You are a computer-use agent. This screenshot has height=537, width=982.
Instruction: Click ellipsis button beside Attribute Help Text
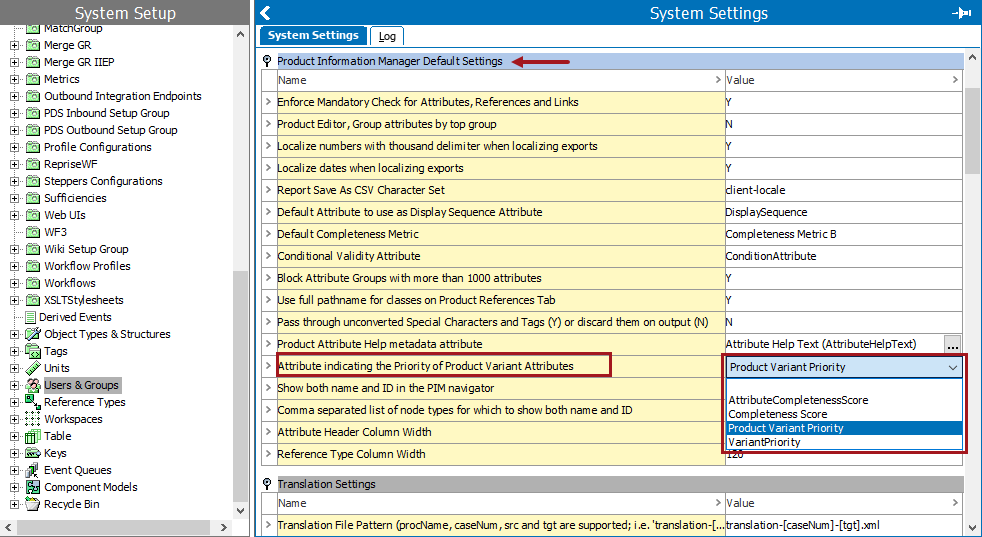pos(952,344)
